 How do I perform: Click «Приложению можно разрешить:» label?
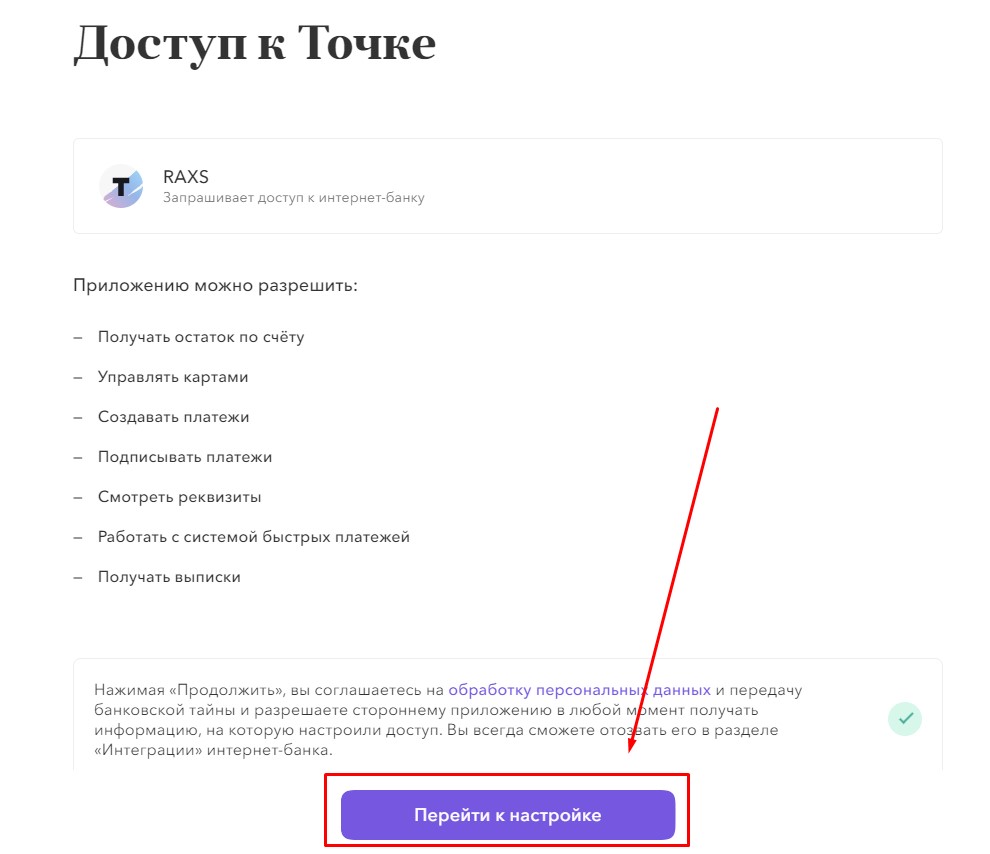tap(215, 285)
